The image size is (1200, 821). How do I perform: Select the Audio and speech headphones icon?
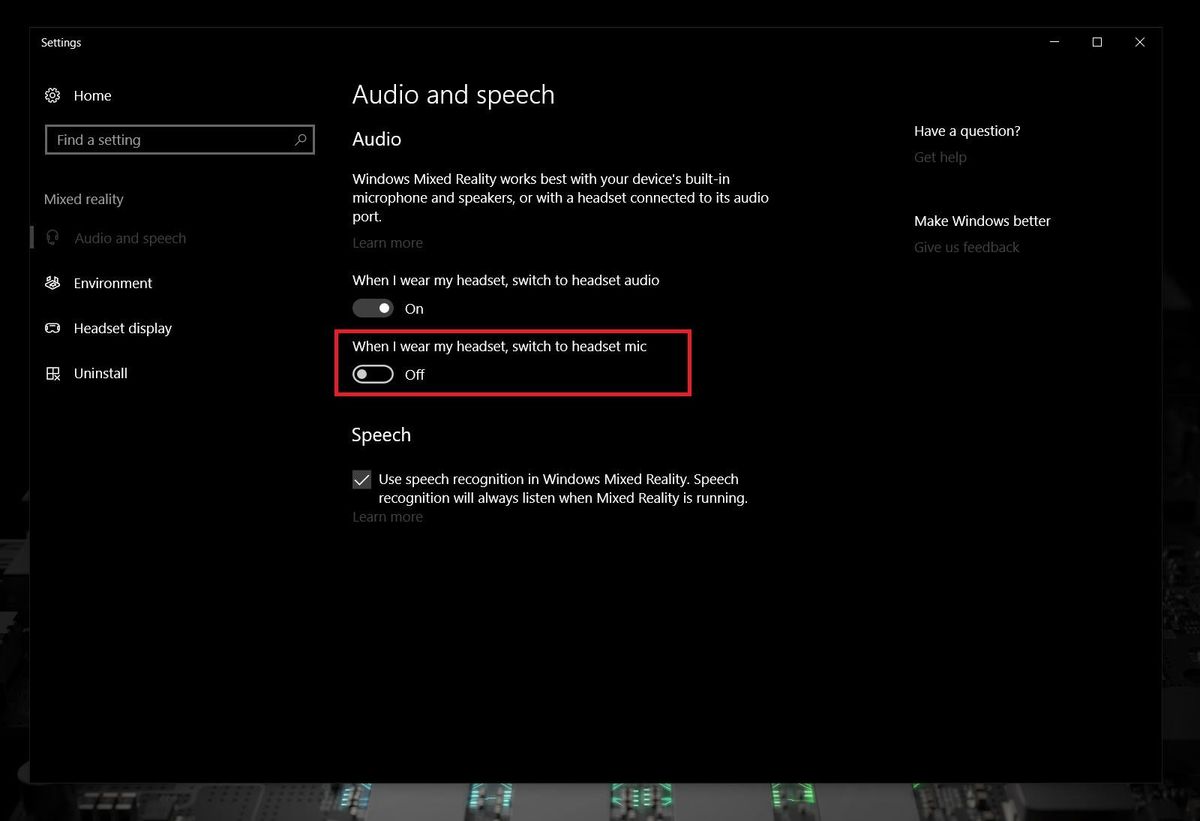click(x=53, y=238)
